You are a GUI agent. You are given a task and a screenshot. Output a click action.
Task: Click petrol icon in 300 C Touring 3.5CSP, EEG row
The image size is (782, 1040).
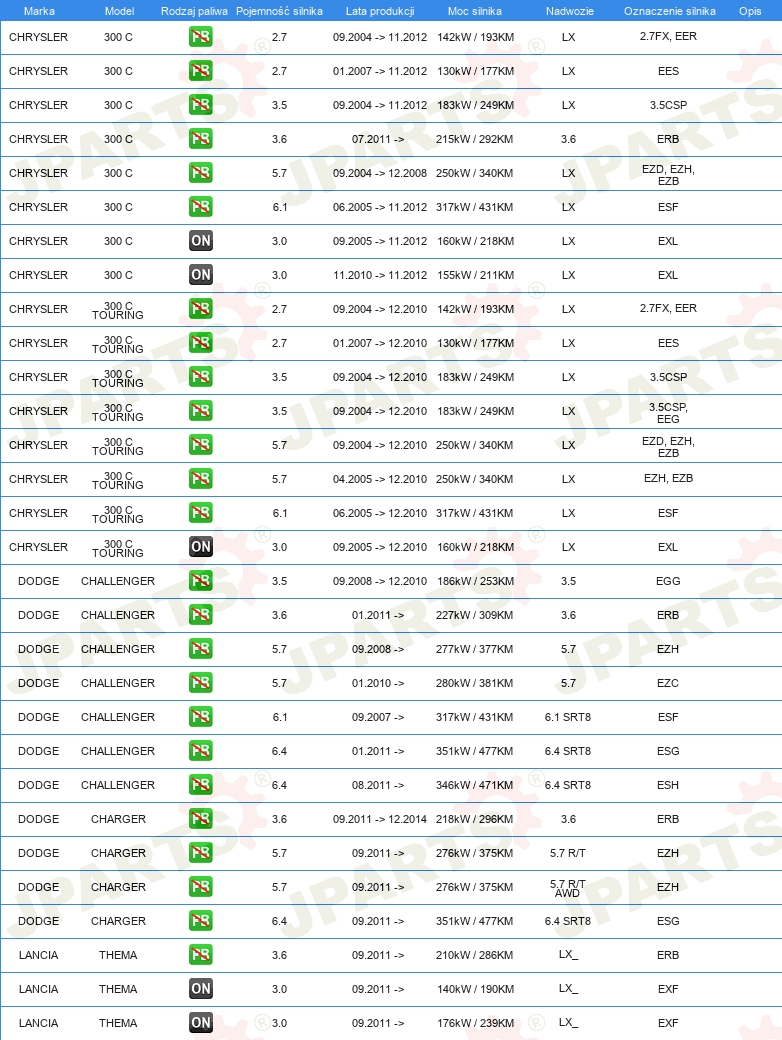[x=200, y=411]
